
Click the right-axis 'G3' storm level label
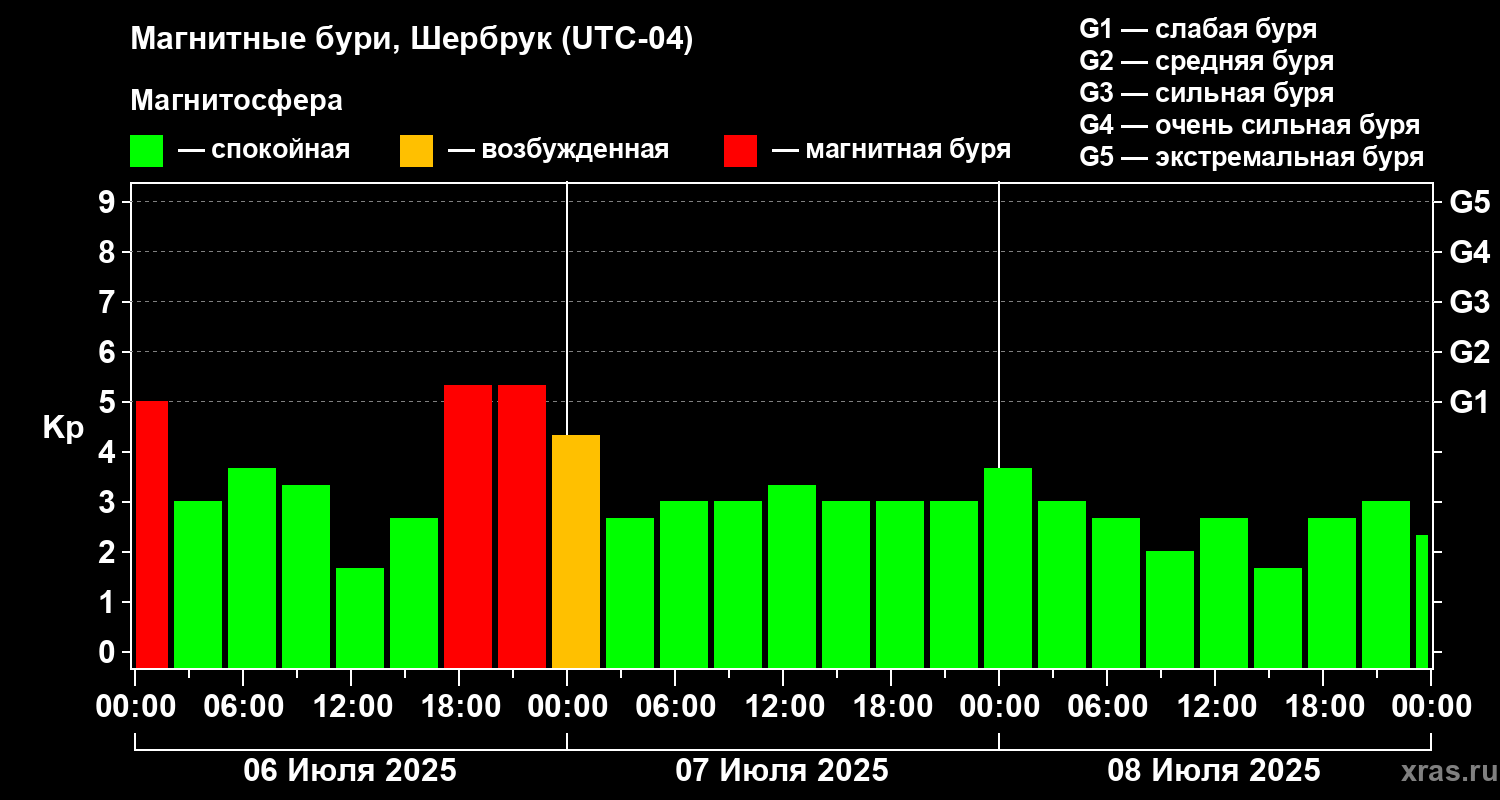pyautogui.click(x=1470, y=302)
